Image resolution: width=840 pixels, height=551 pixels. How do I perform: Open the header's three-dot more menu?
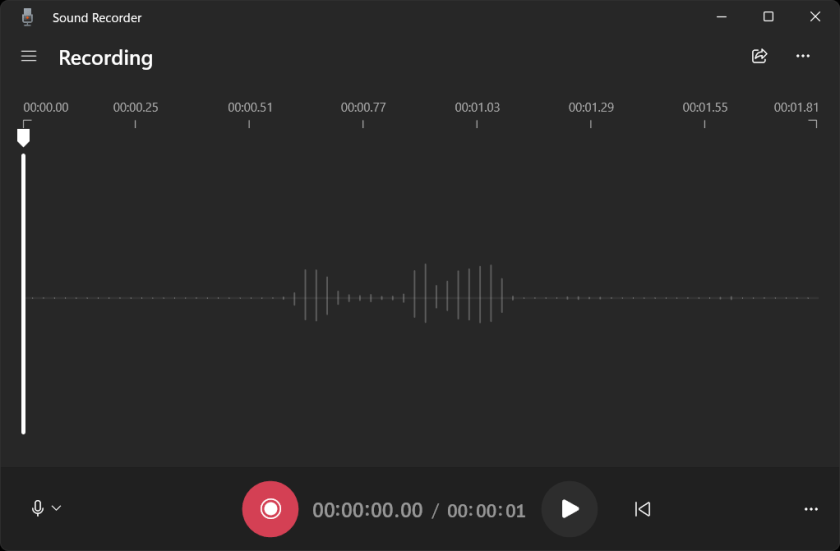[x=803, y=57]
